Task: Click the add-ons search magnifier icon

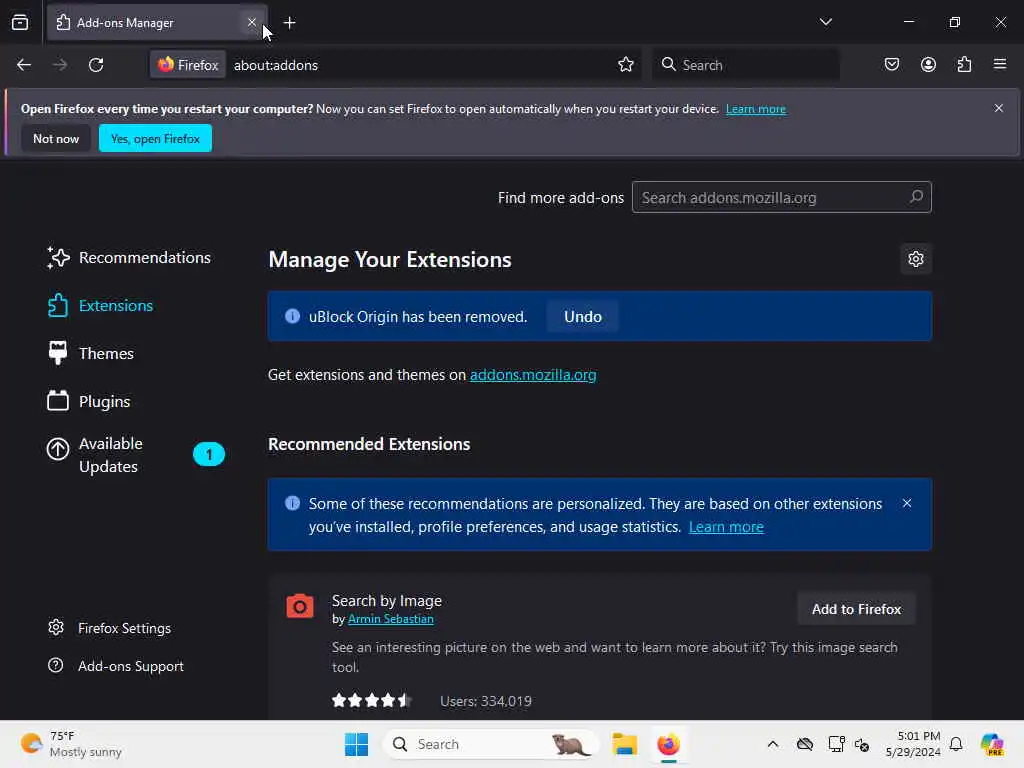Action: pos(916,197)
